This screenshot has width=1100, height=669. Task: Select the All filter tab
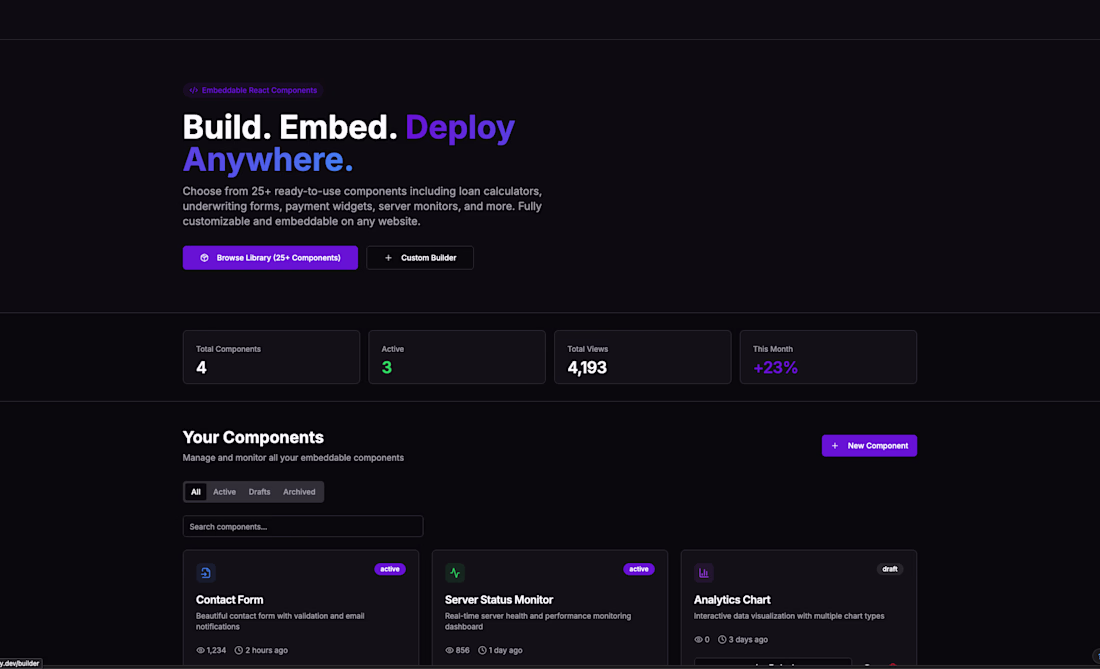[x=196, y=492]
